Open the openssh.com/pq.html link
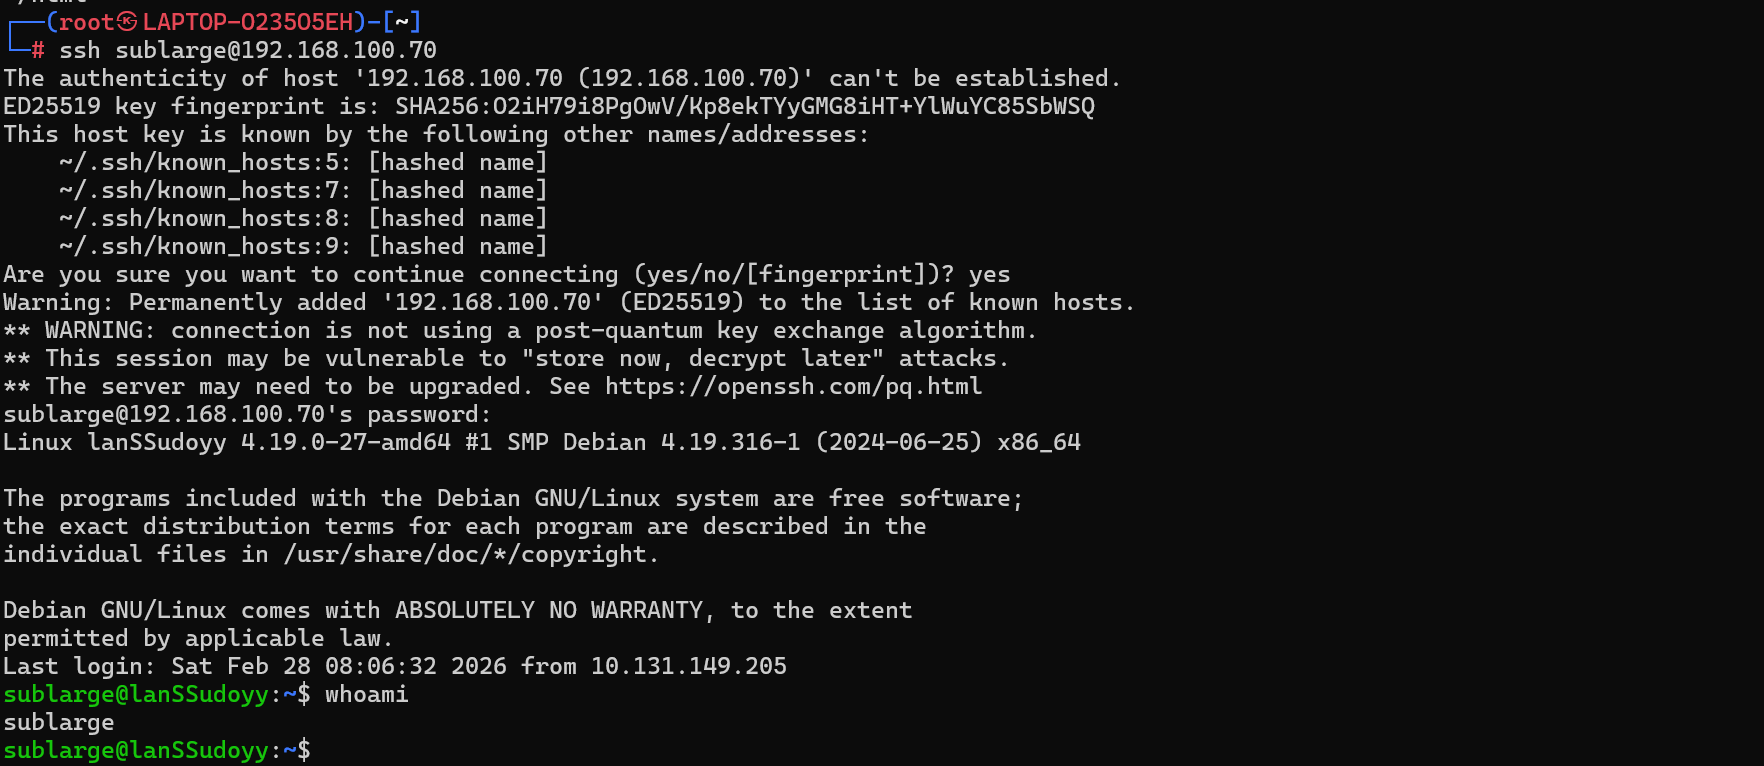 coord(793,386)
